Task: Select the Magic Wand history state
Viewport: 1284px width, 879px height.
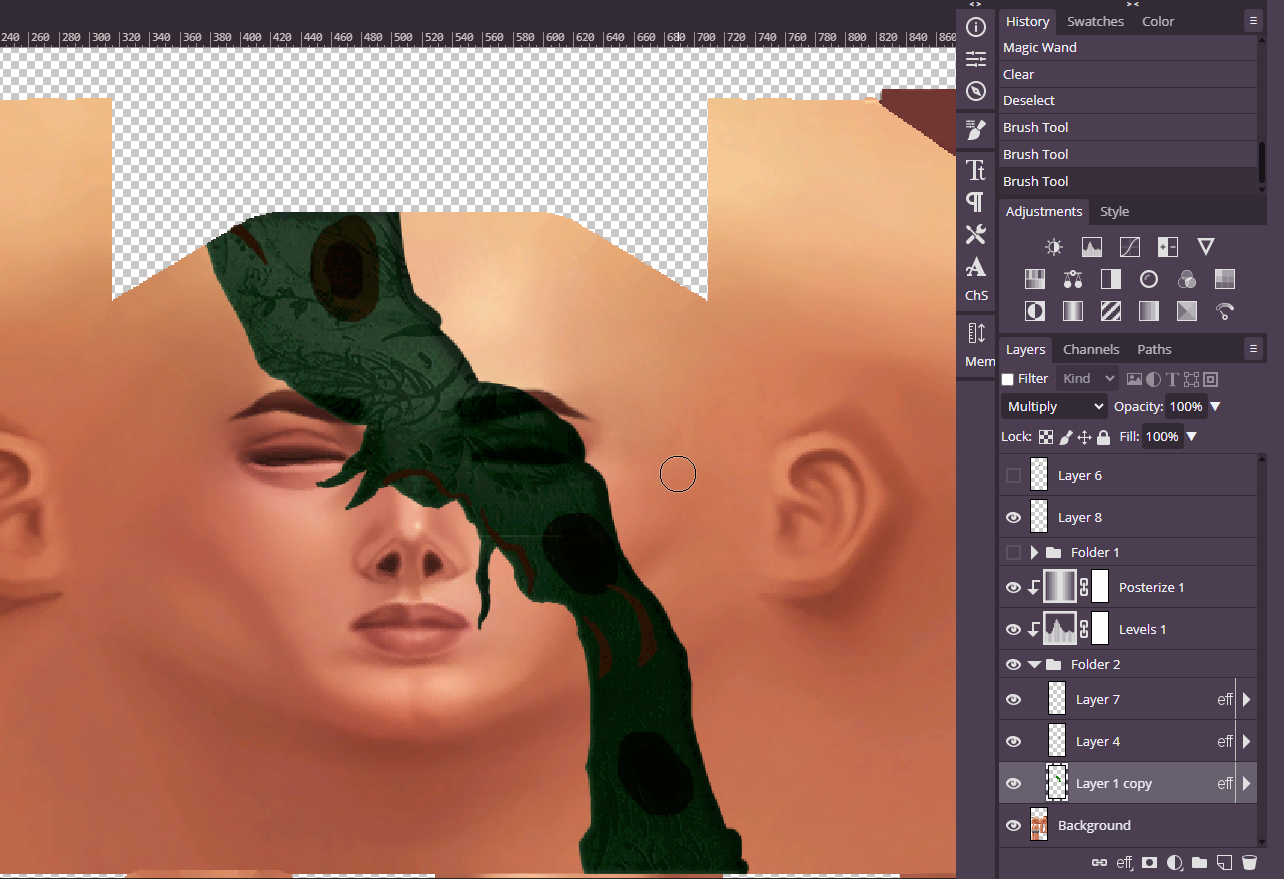Action: click(x=1040, y=48)
